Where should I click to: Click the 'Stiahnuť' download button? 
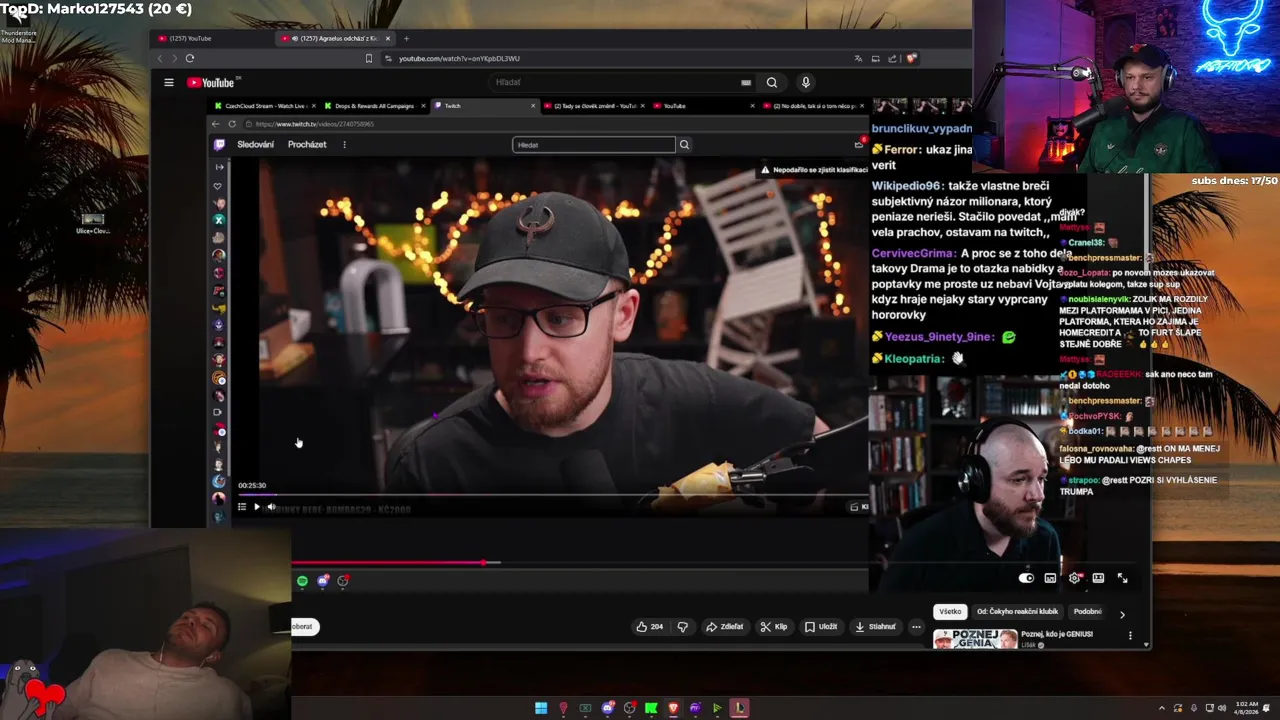point(875,627)
